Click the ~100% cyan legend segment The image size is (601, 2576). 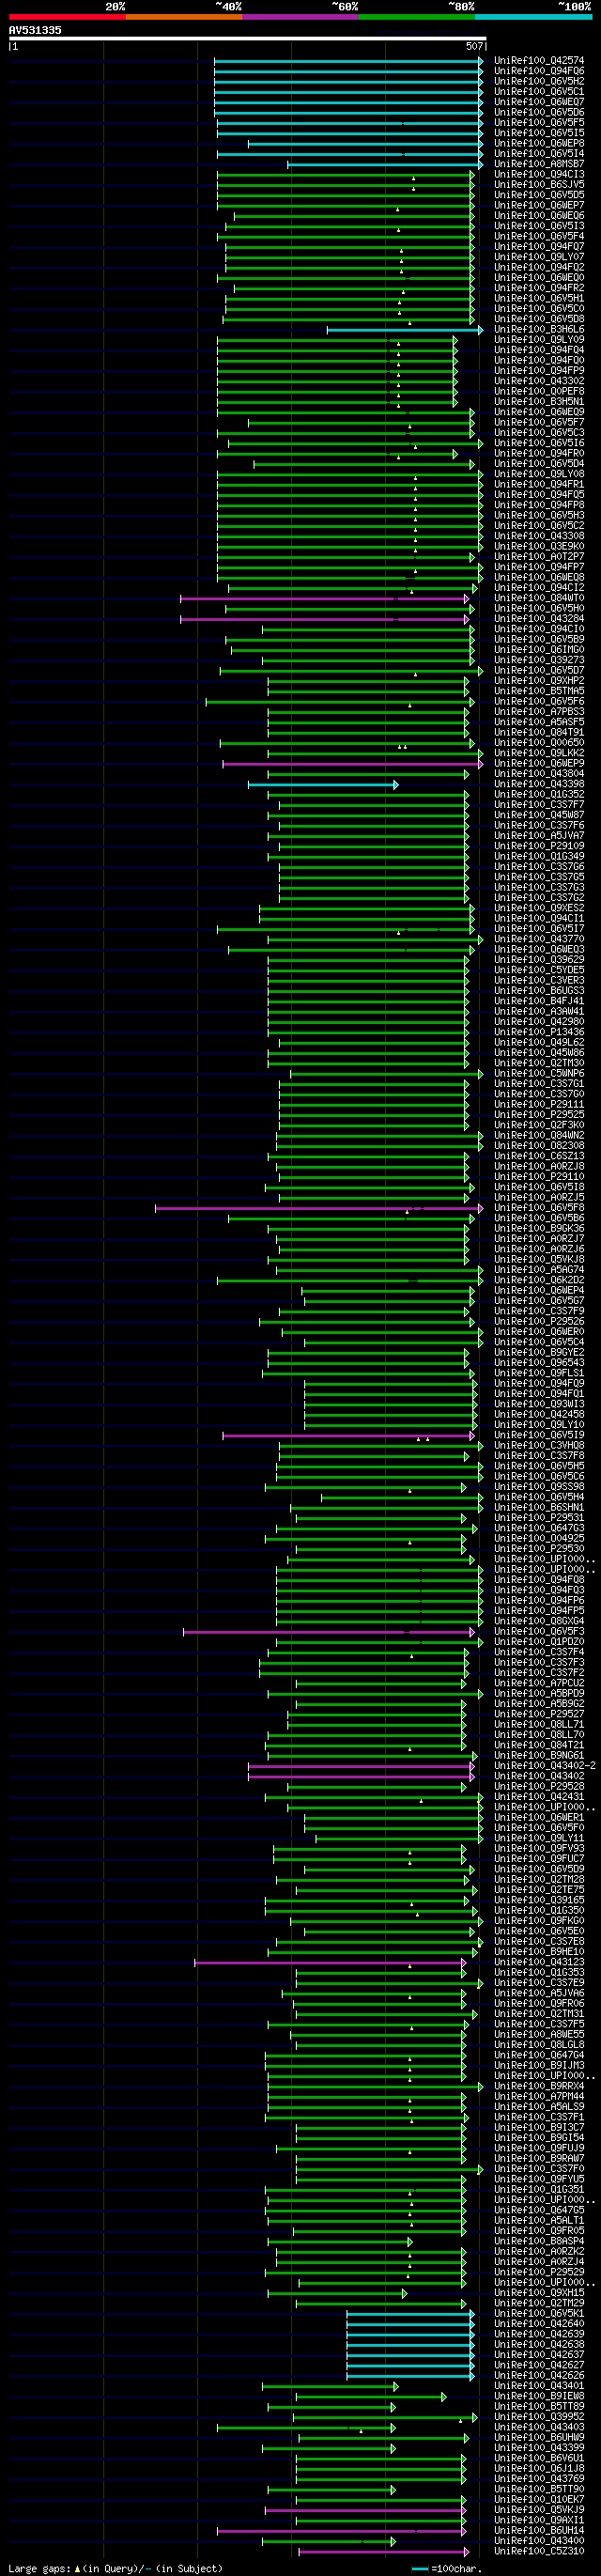click(x=533, y=16)
